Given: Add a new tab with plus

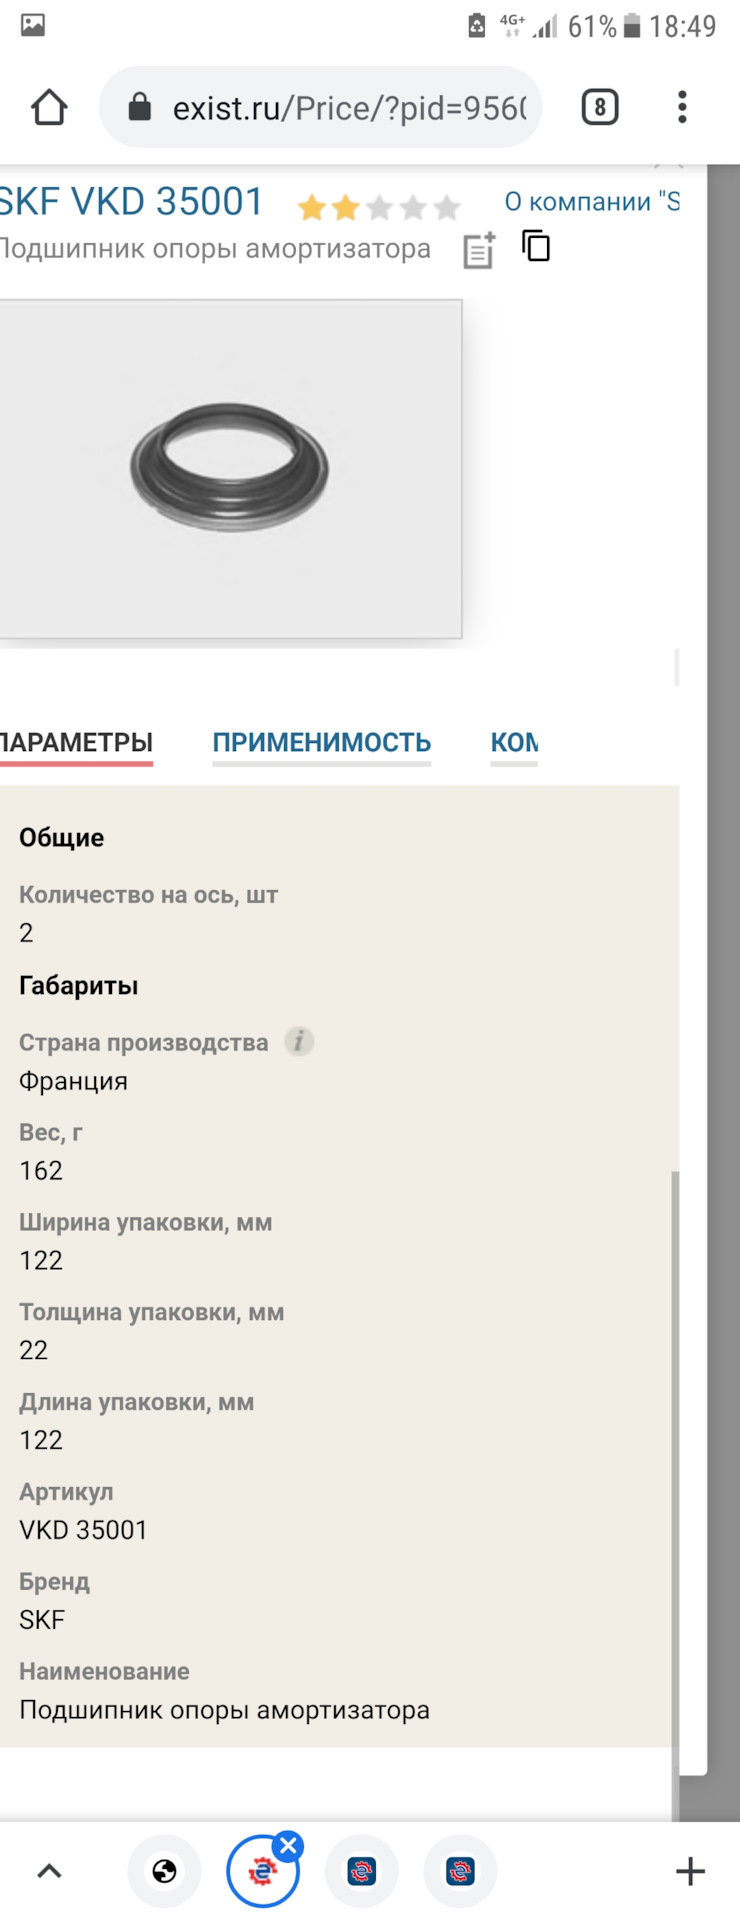Looking at the screenshot, I should [x=690, y=1871].
